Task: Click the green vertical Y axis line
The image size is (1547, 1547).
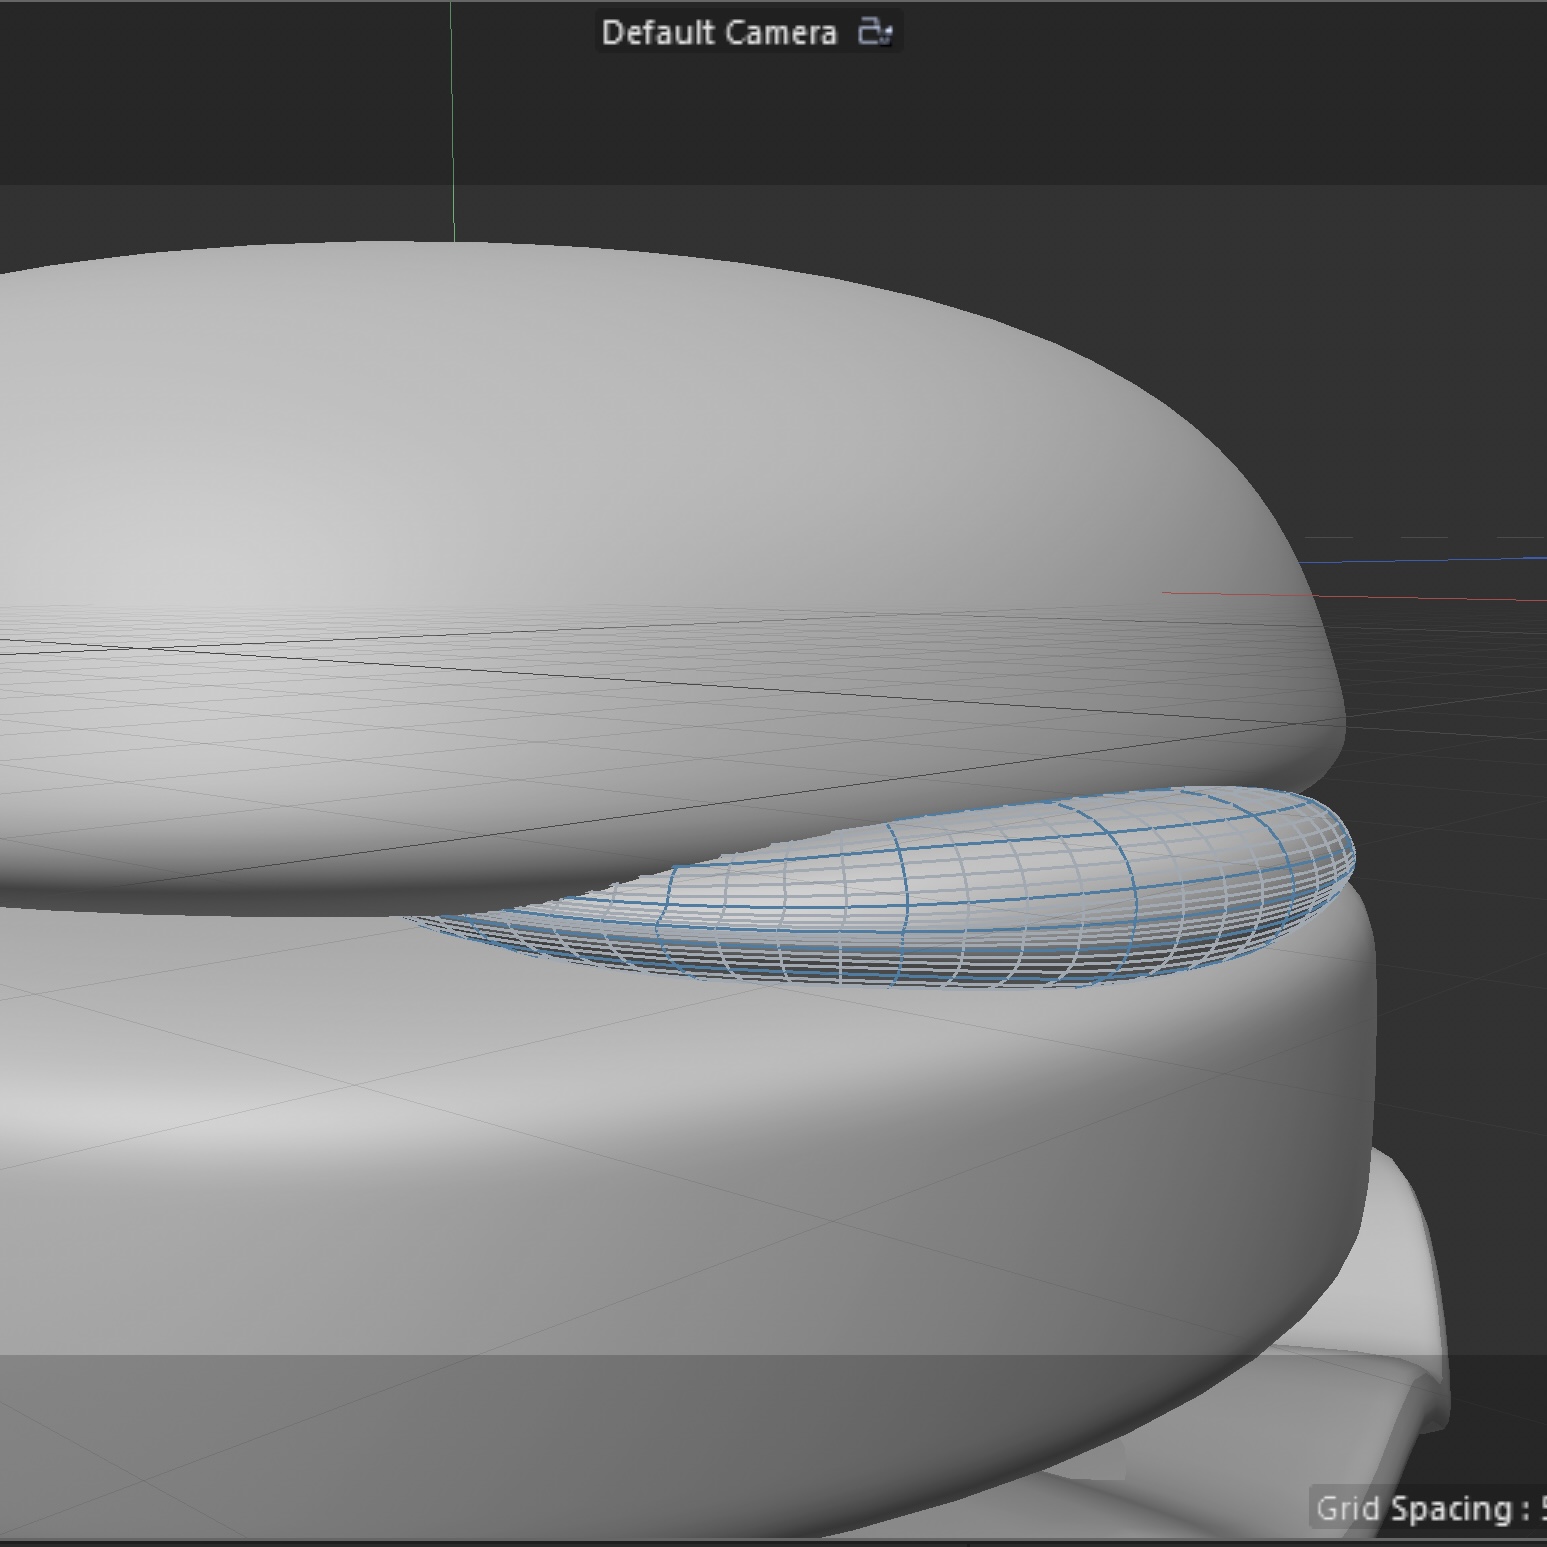Action: pos(452,120)
